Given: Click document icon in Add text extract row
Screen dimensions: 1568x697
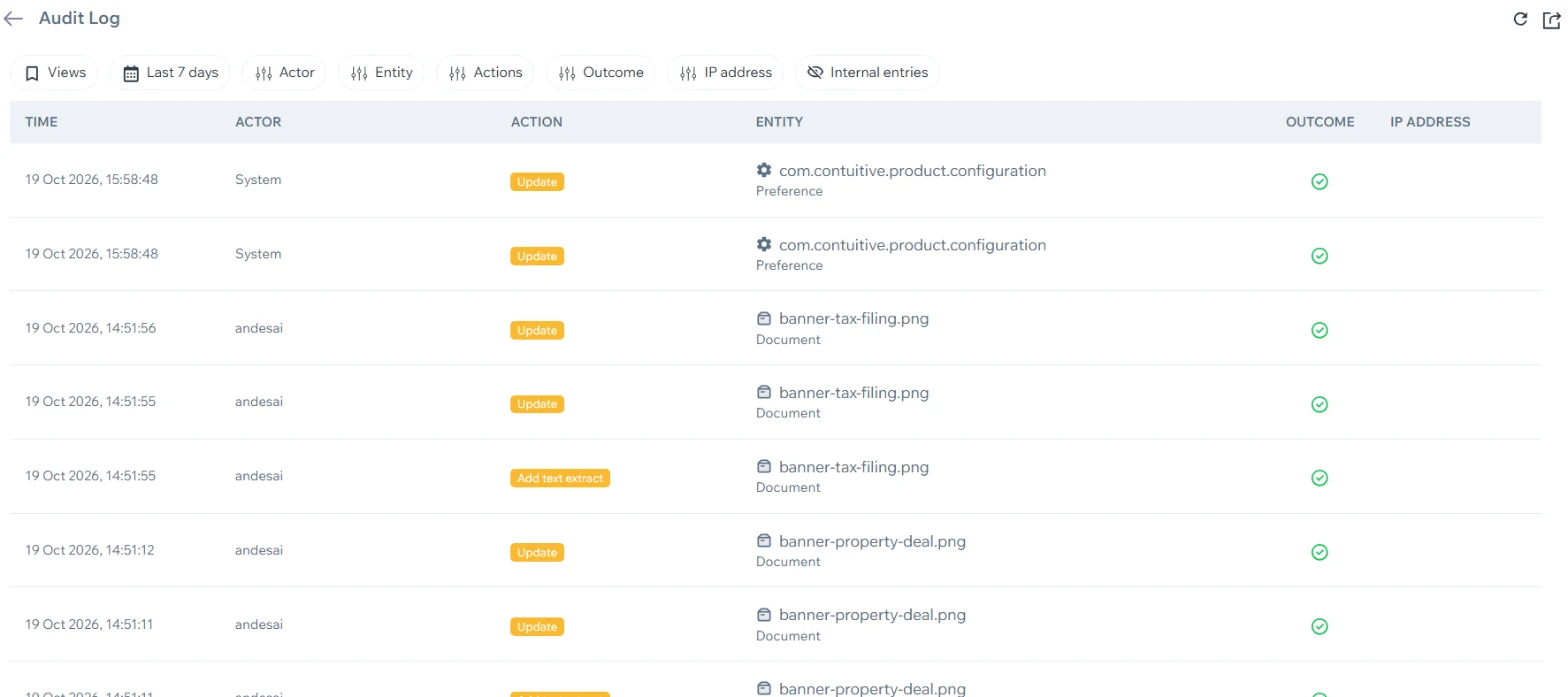Looking at the screenshot, I should point(764,467).
